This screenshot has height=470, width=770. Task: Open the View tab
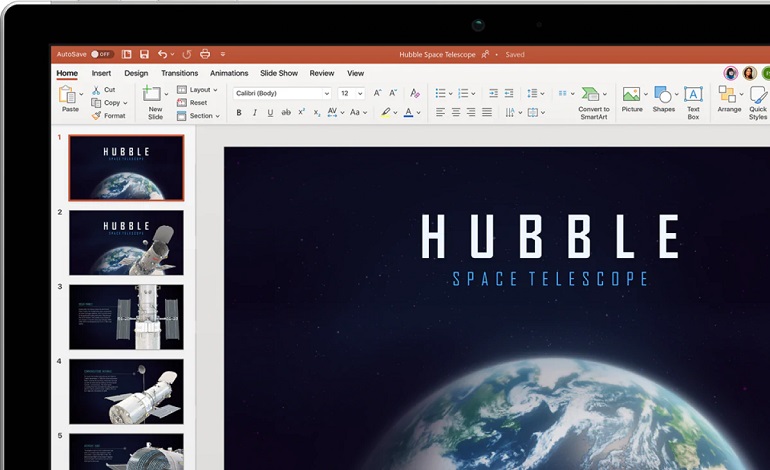point(356,73)
